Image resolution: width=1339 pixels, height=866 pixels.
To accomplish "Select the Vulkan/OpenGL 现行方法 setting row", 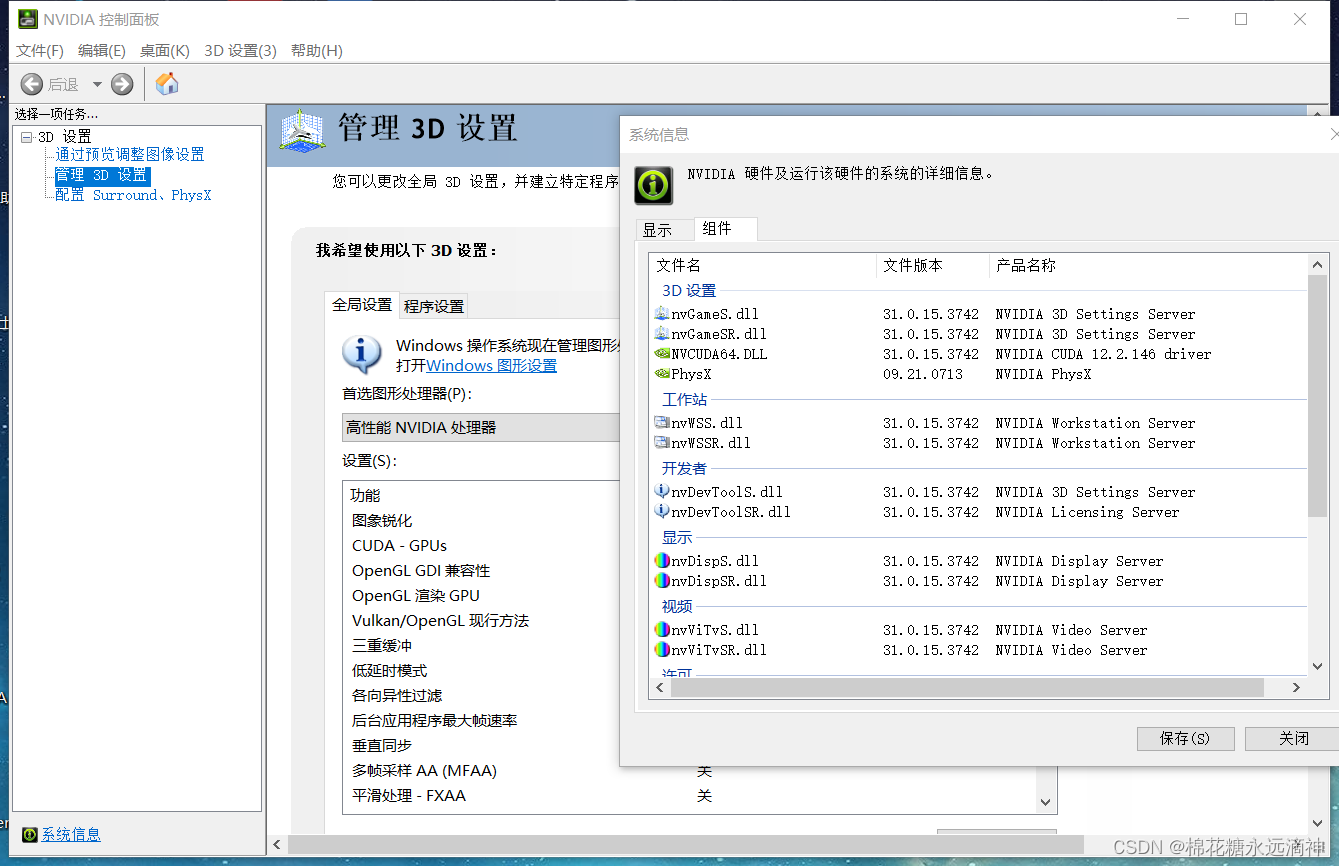I will tap(440, 621).
